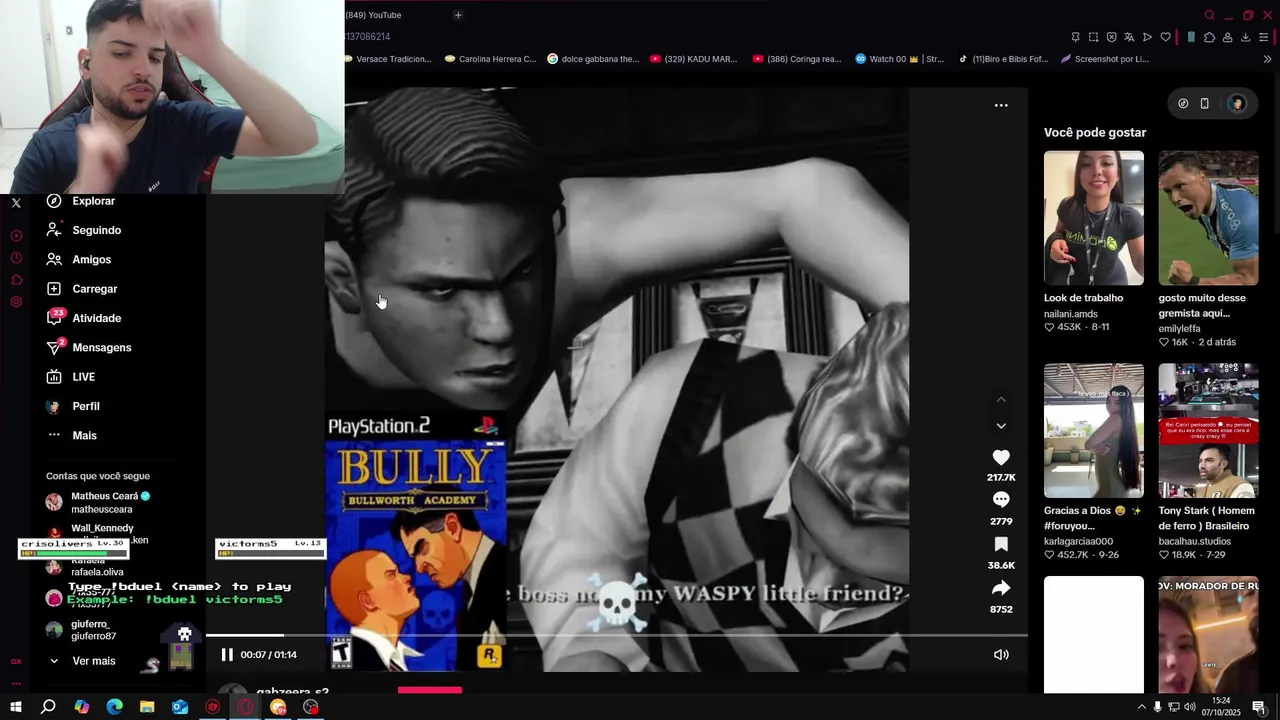The image size is (1280, 720).
Task: Select the (849) YouTube tab
Action: coord(373,15)
